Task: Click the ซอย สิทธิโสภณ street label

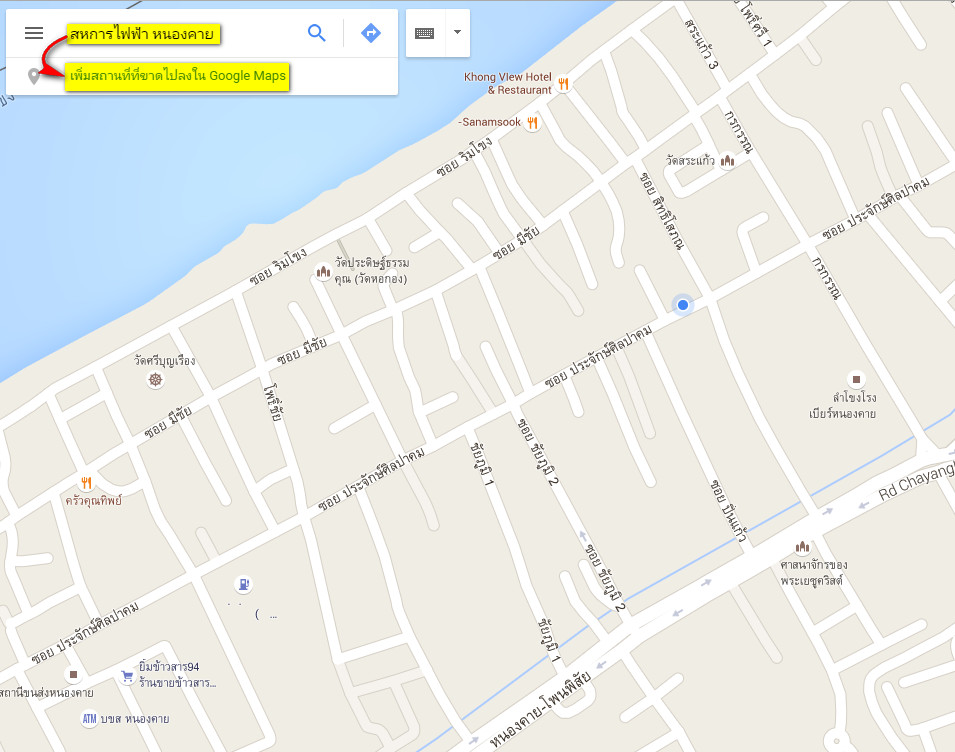Action: pos(662,211)
